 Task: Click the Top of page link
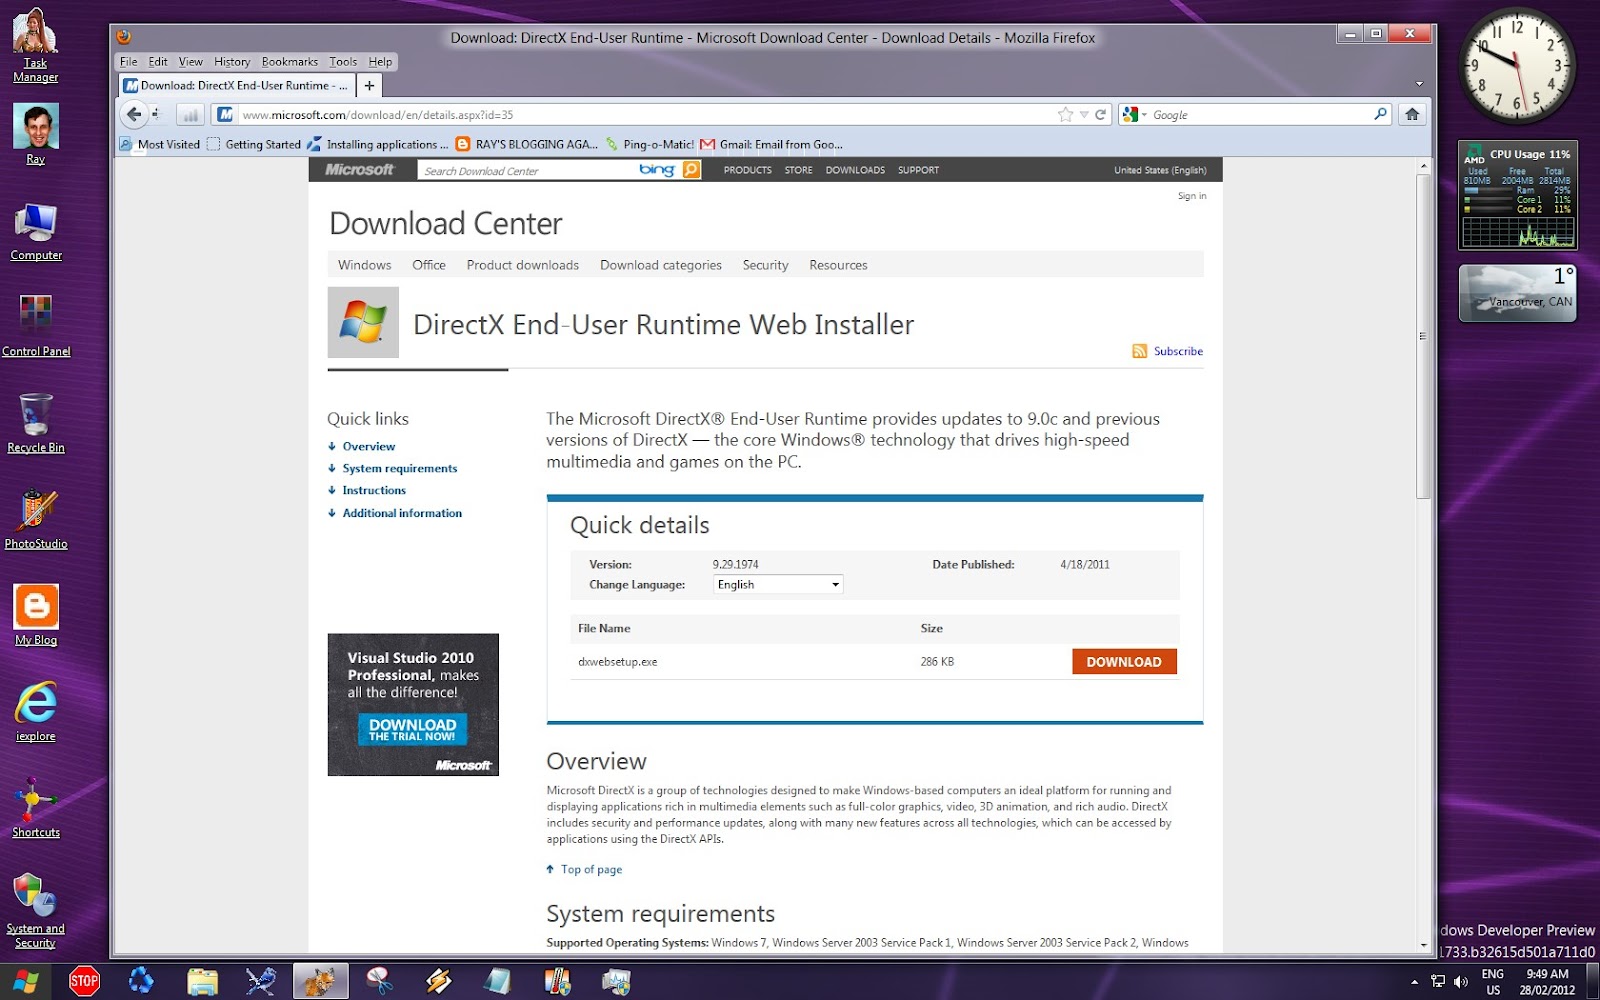click(591, 869)
